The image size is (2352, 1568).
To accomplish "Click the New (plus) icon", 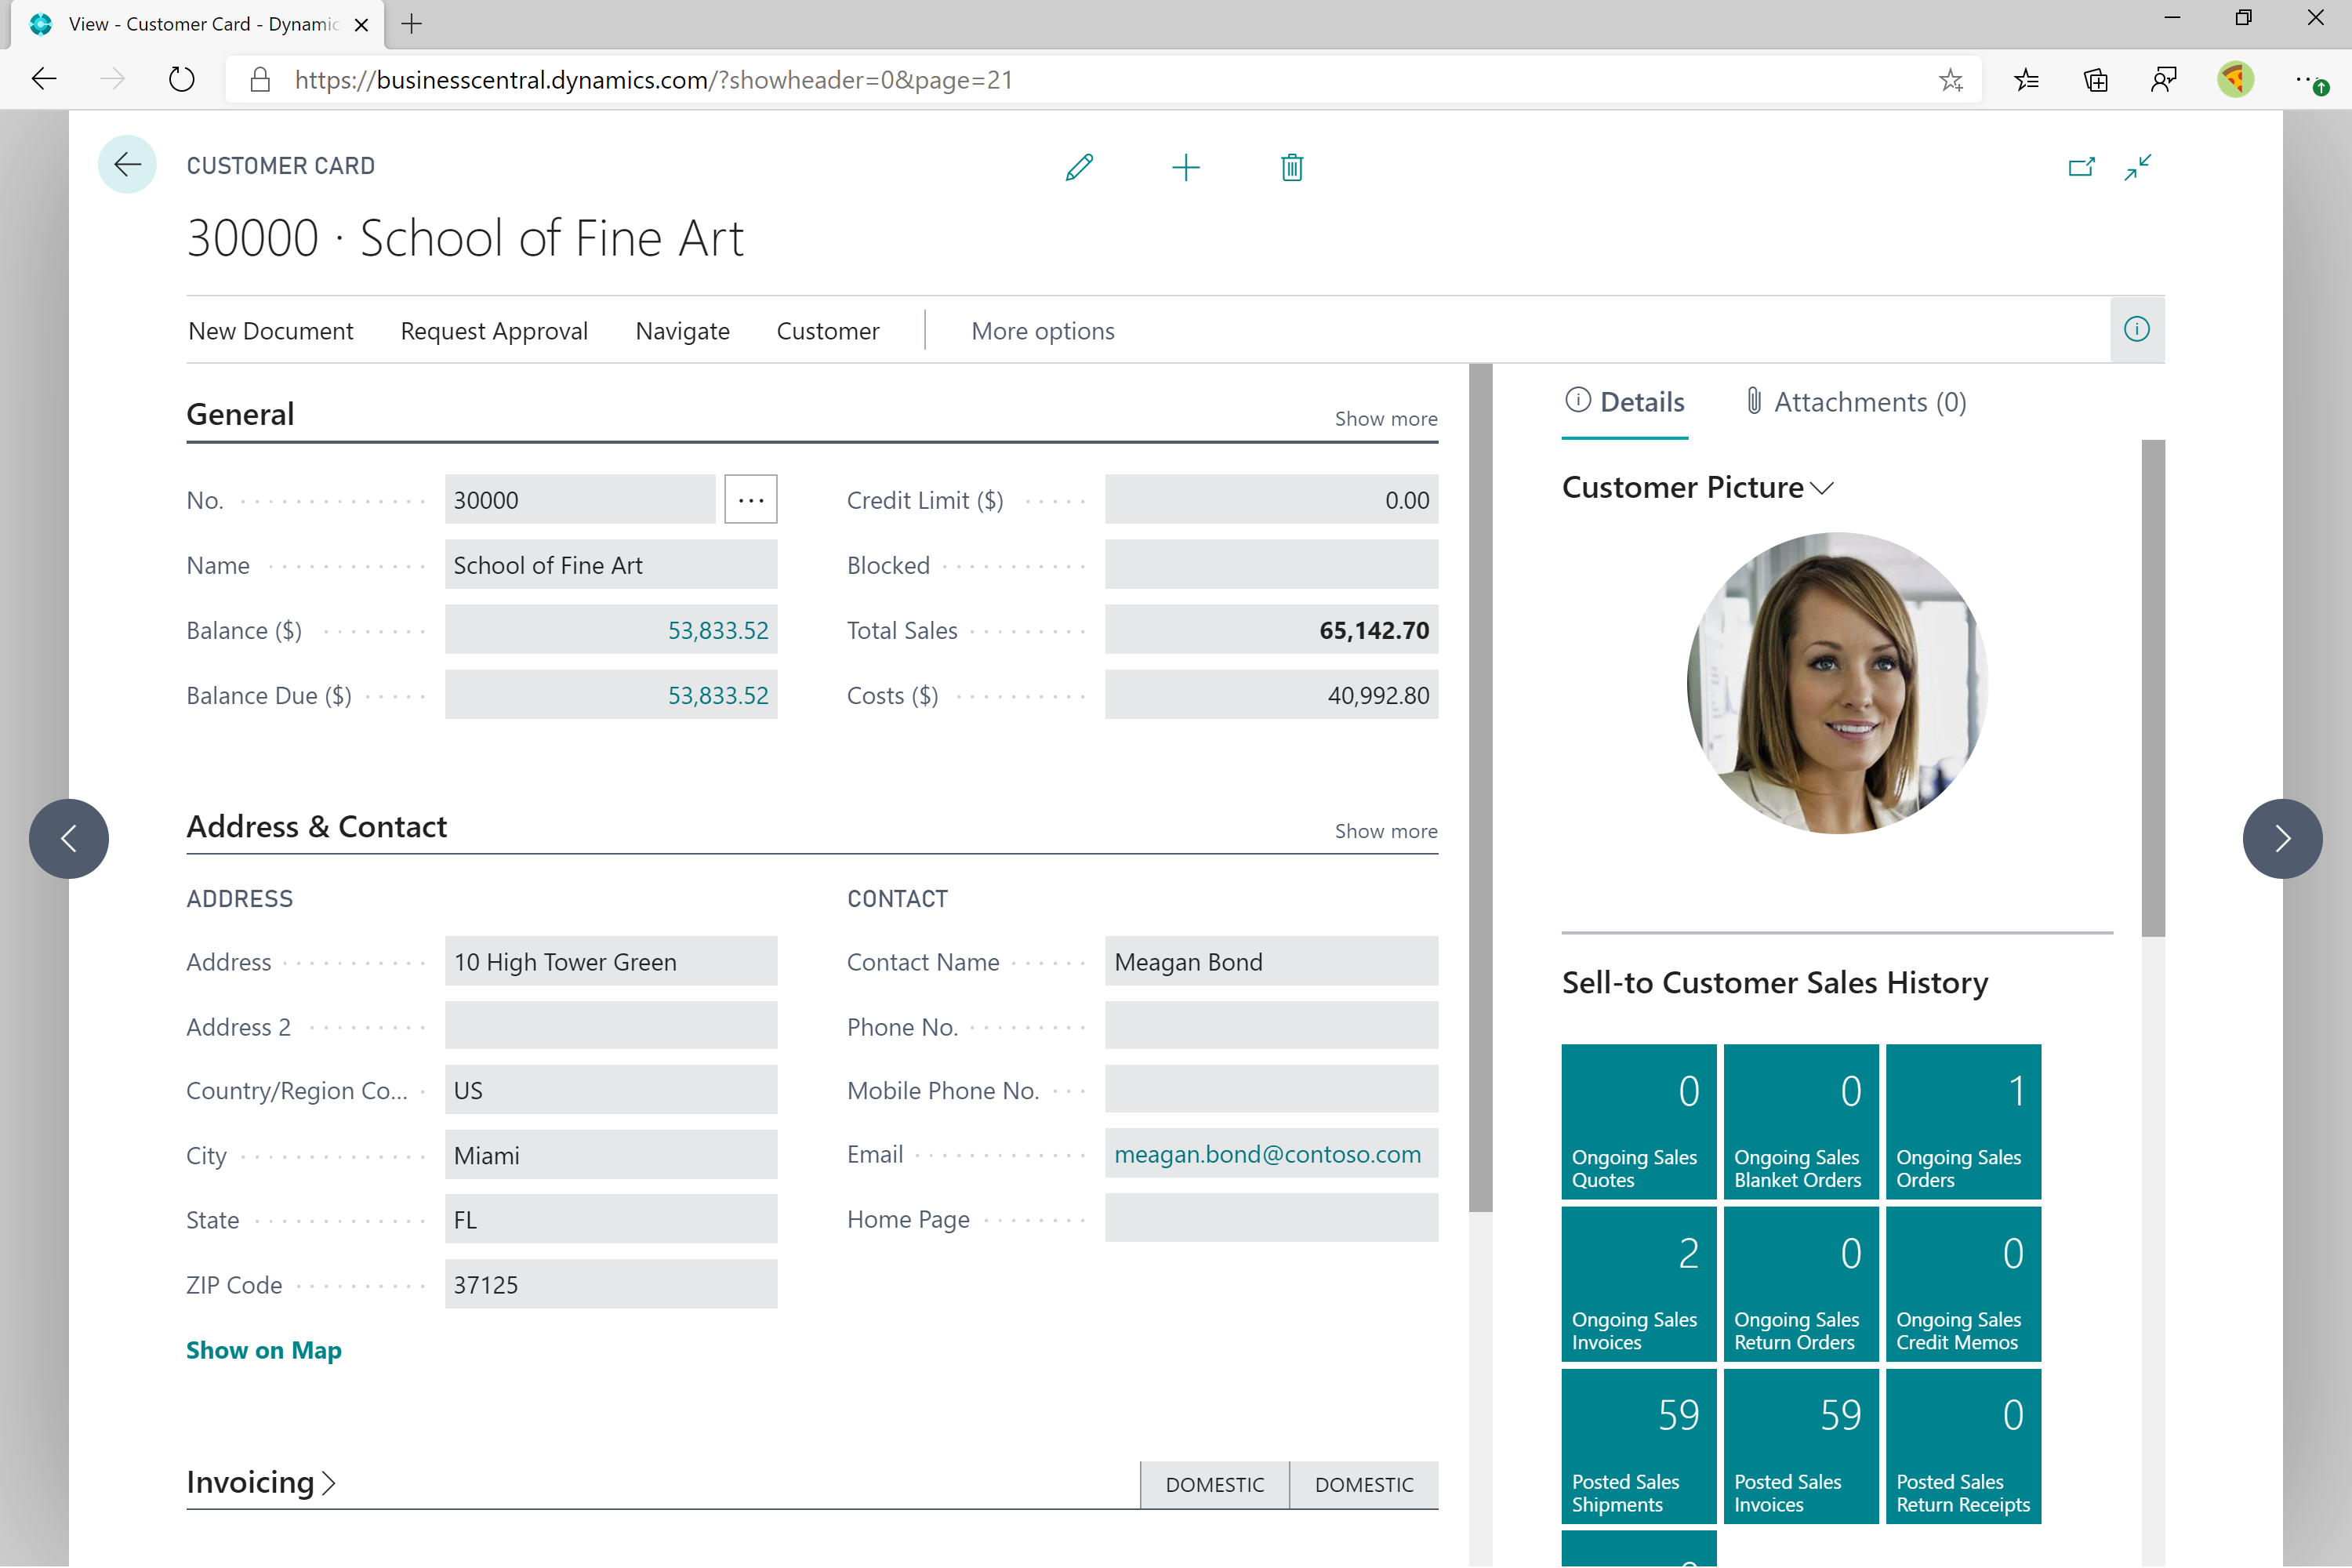I will [1185, 165].
